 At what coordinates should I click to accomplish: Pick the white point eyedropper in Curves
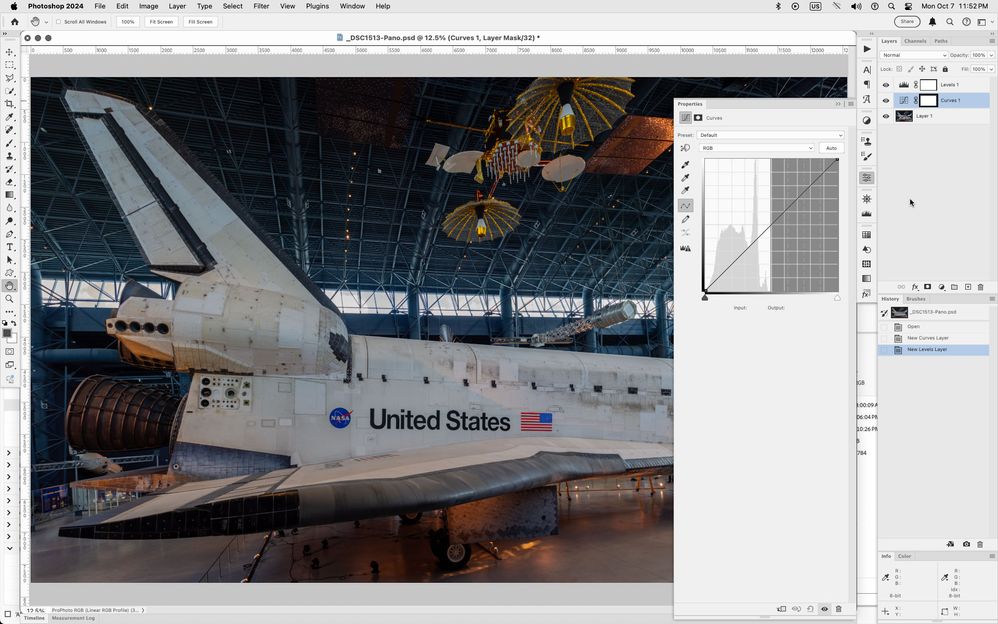click(x=685, y=190)
